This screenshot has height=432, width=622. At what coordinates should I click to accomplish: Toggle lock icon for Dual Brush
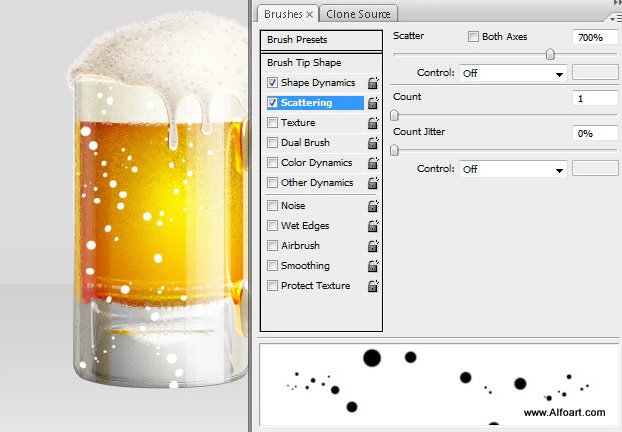pos(372,142)
